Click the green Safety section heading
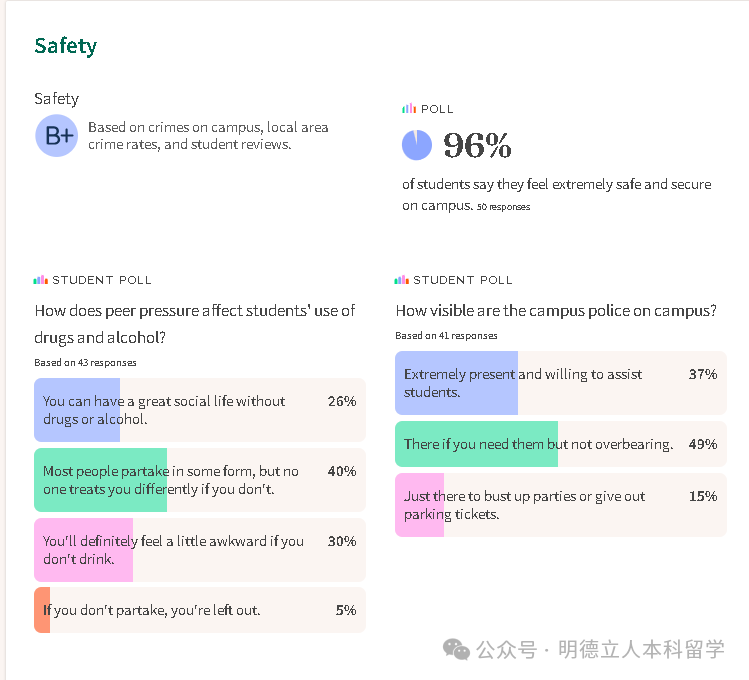This screenshot has height=680, width=749. pos(66,46)
